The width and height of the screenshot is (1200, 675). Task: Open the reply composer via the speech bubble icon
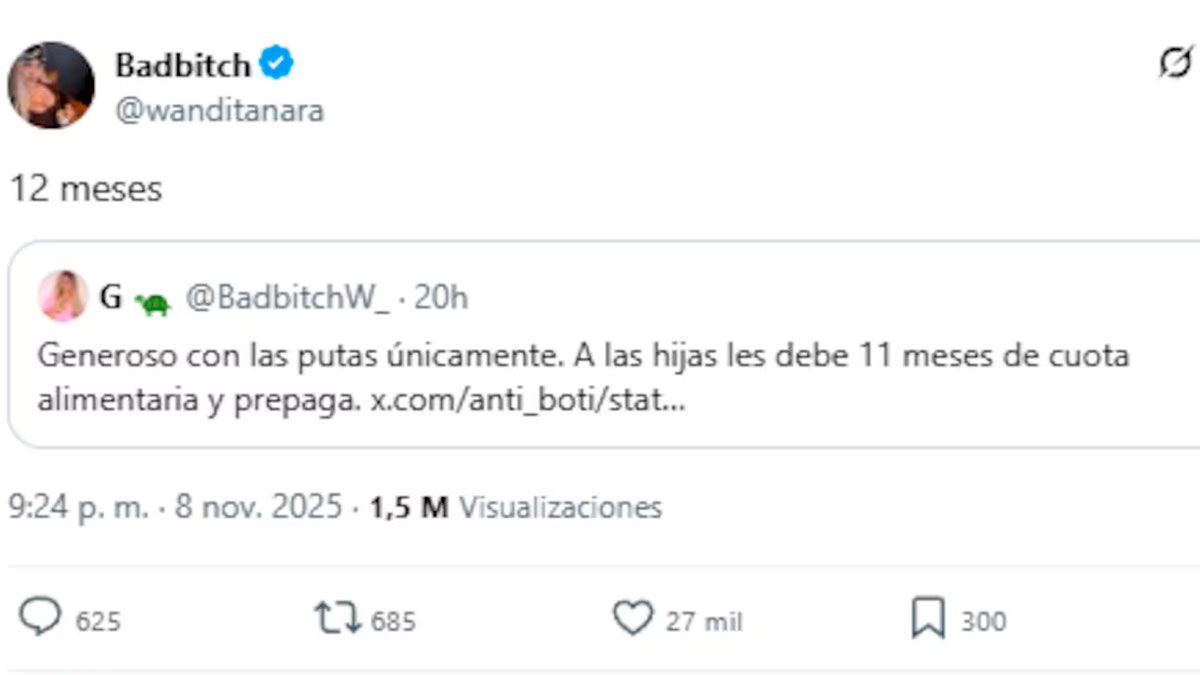tap(40, 619)
